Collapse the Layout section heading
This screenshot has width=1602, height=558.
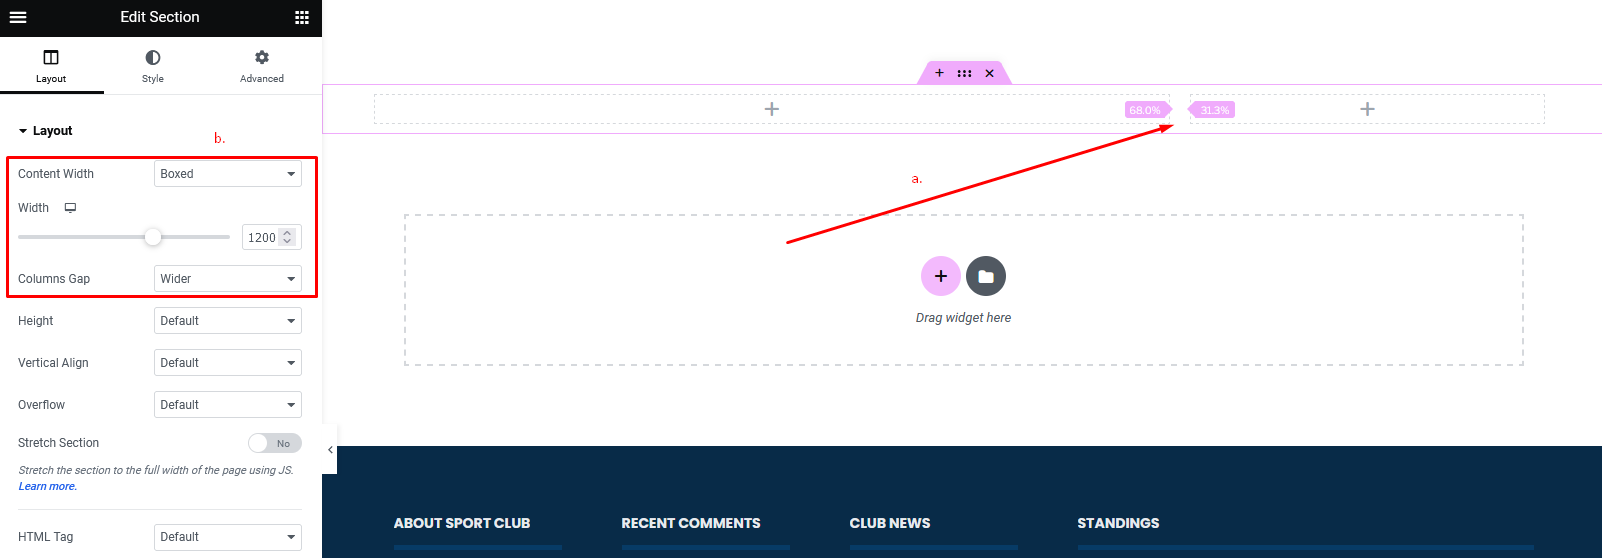45,131
